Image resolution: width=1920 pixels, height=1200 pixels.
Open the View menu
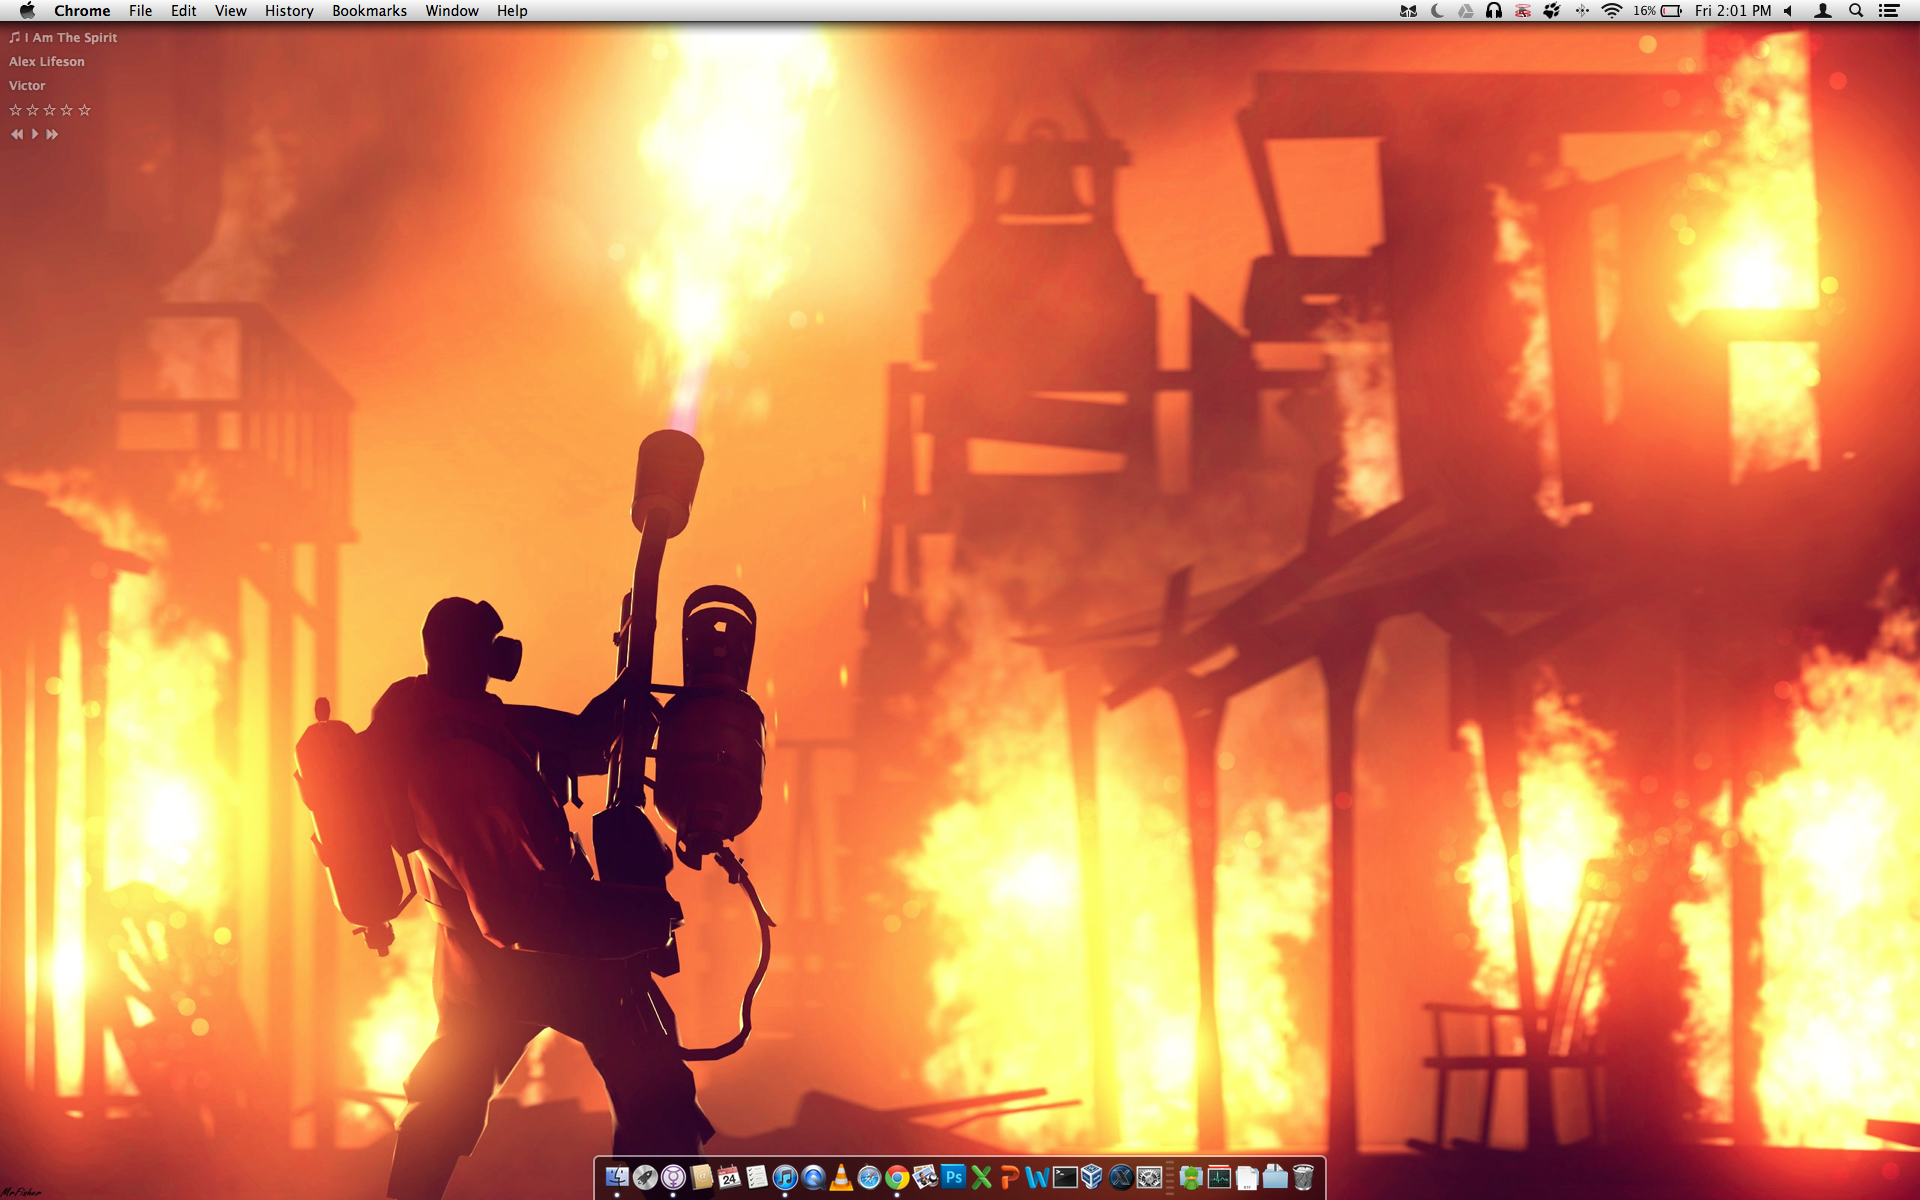point(230,11)
